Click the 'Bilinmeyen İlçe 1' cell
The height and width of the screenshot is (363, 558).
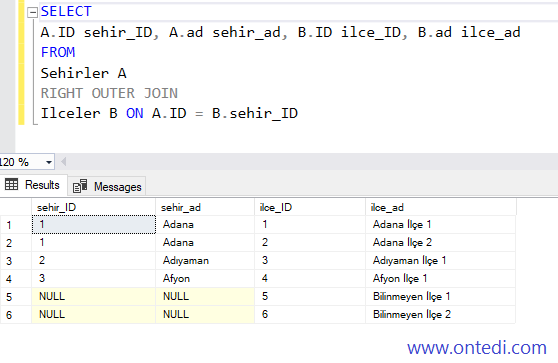coord(441,296)
